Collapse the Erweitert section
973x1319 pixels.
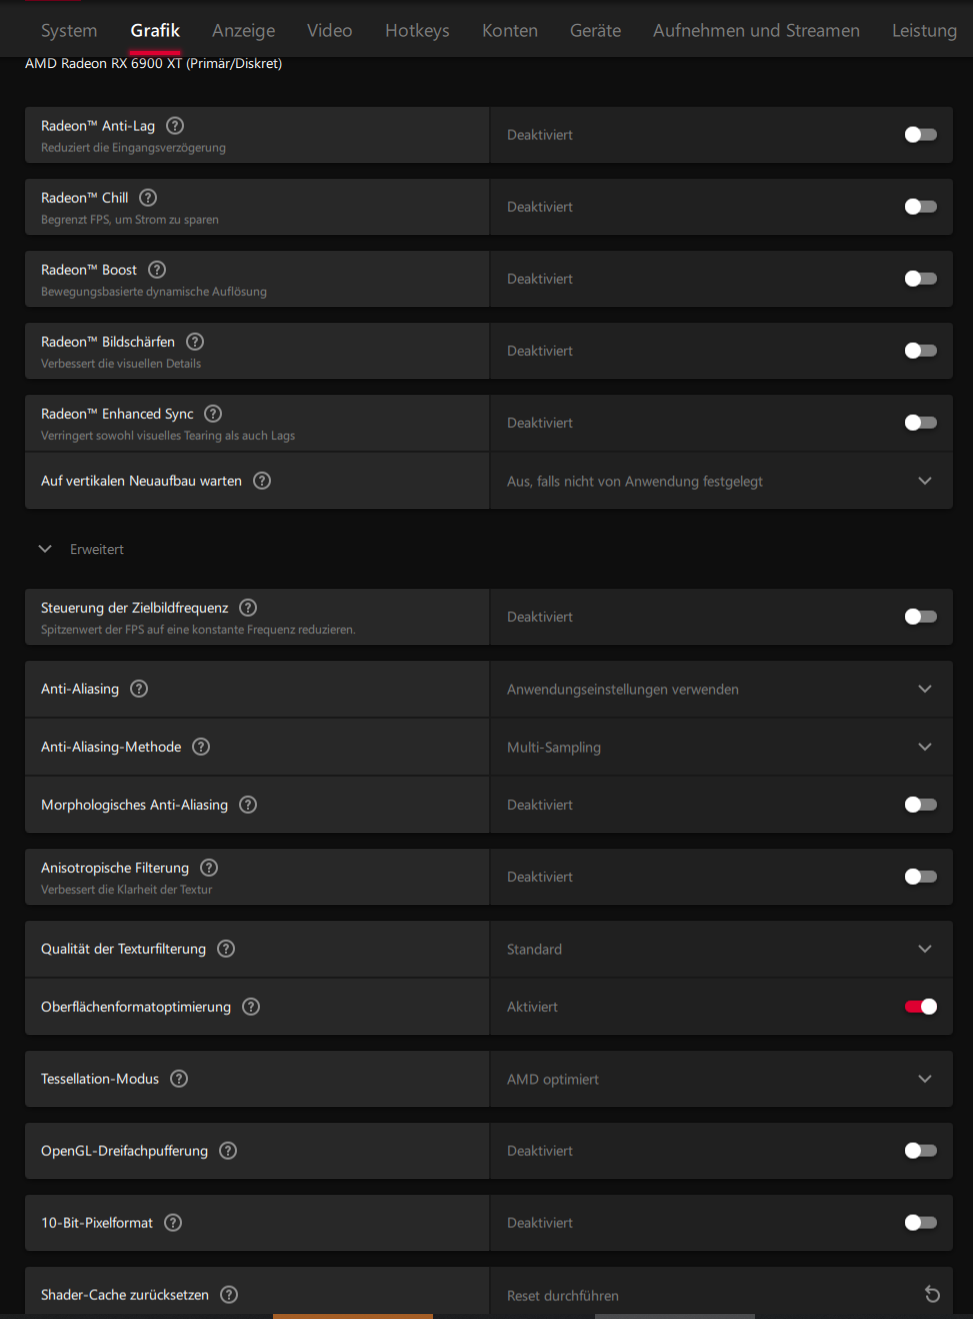pos(45,549)
